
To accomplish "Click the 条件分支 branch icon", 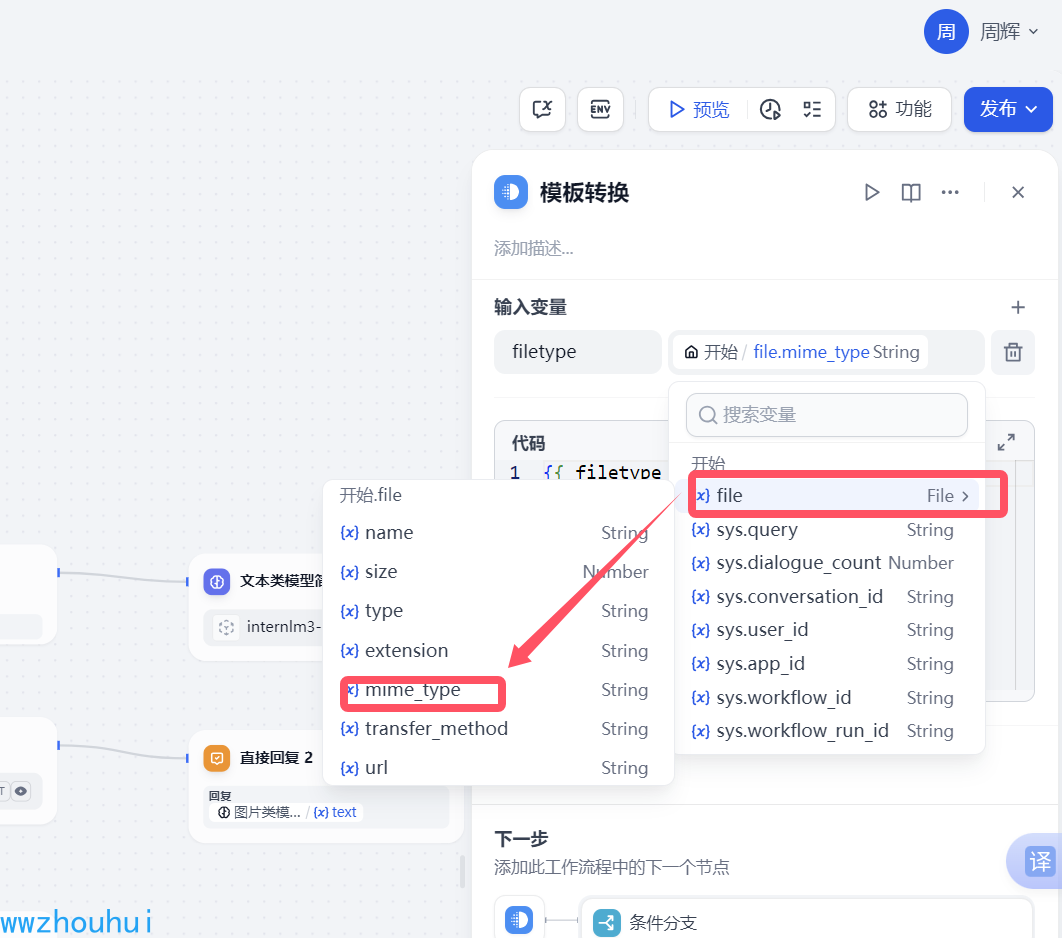I will pos(607,922).
